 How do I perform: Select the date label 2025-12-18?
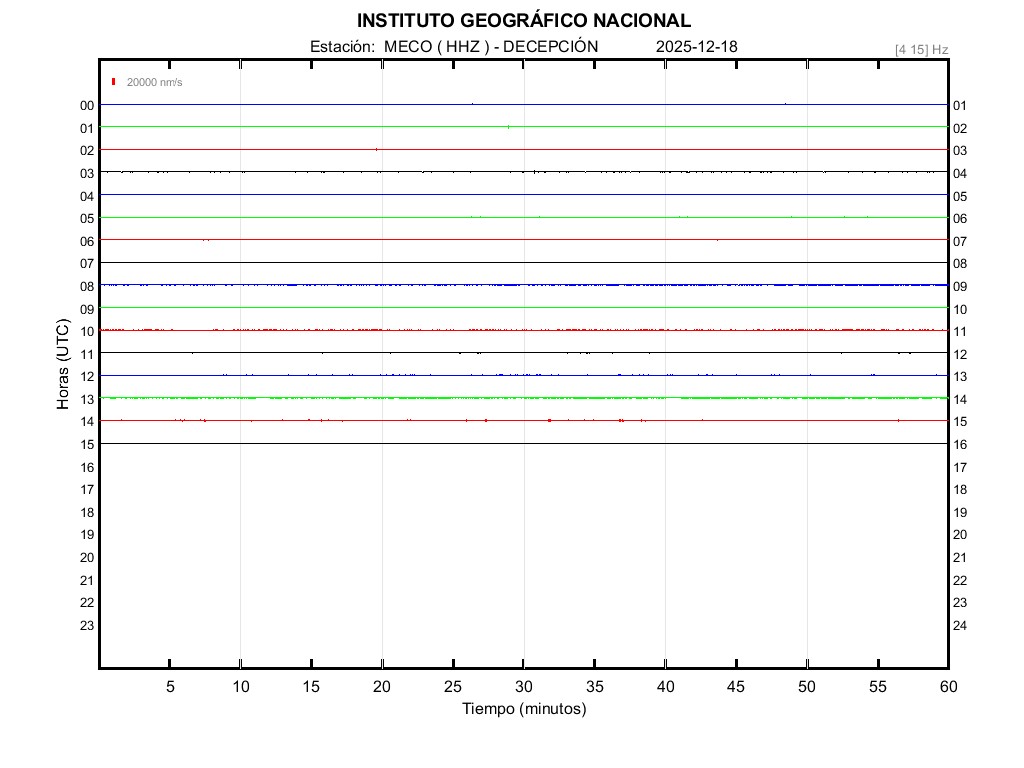[x=697, y=46]
